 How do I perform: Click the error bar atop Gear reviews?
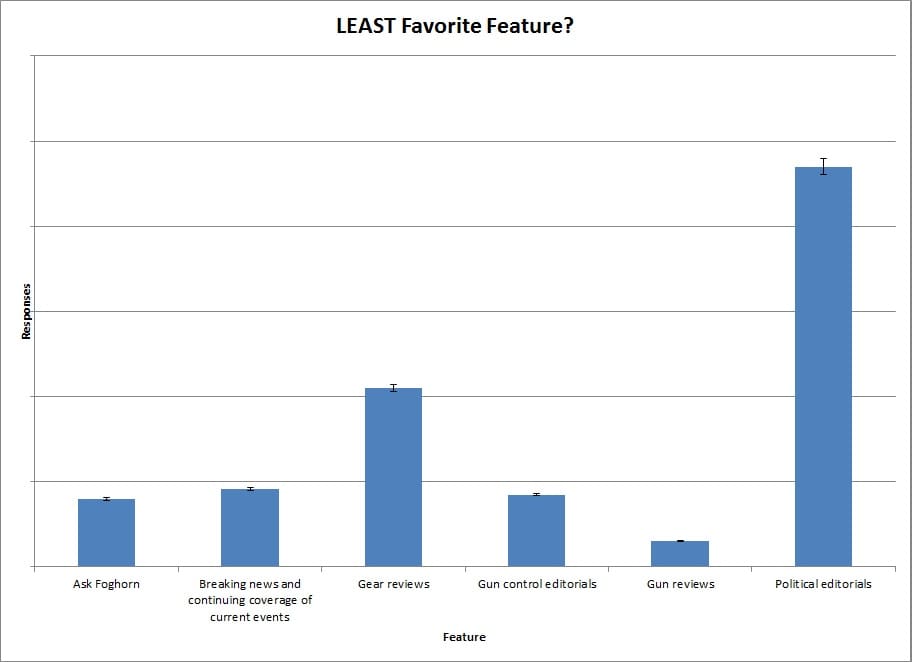(x=393, y=388)
